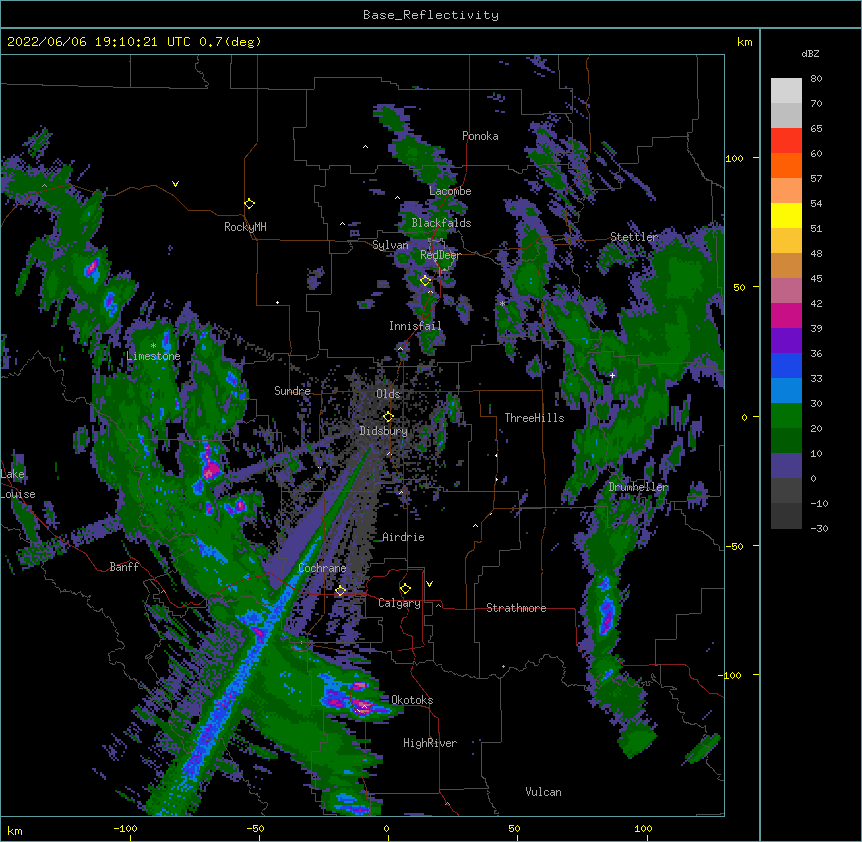Click the yellow diamond marker below RedDeer
This screenshot has width=862, height=842.
coord(426,281)
